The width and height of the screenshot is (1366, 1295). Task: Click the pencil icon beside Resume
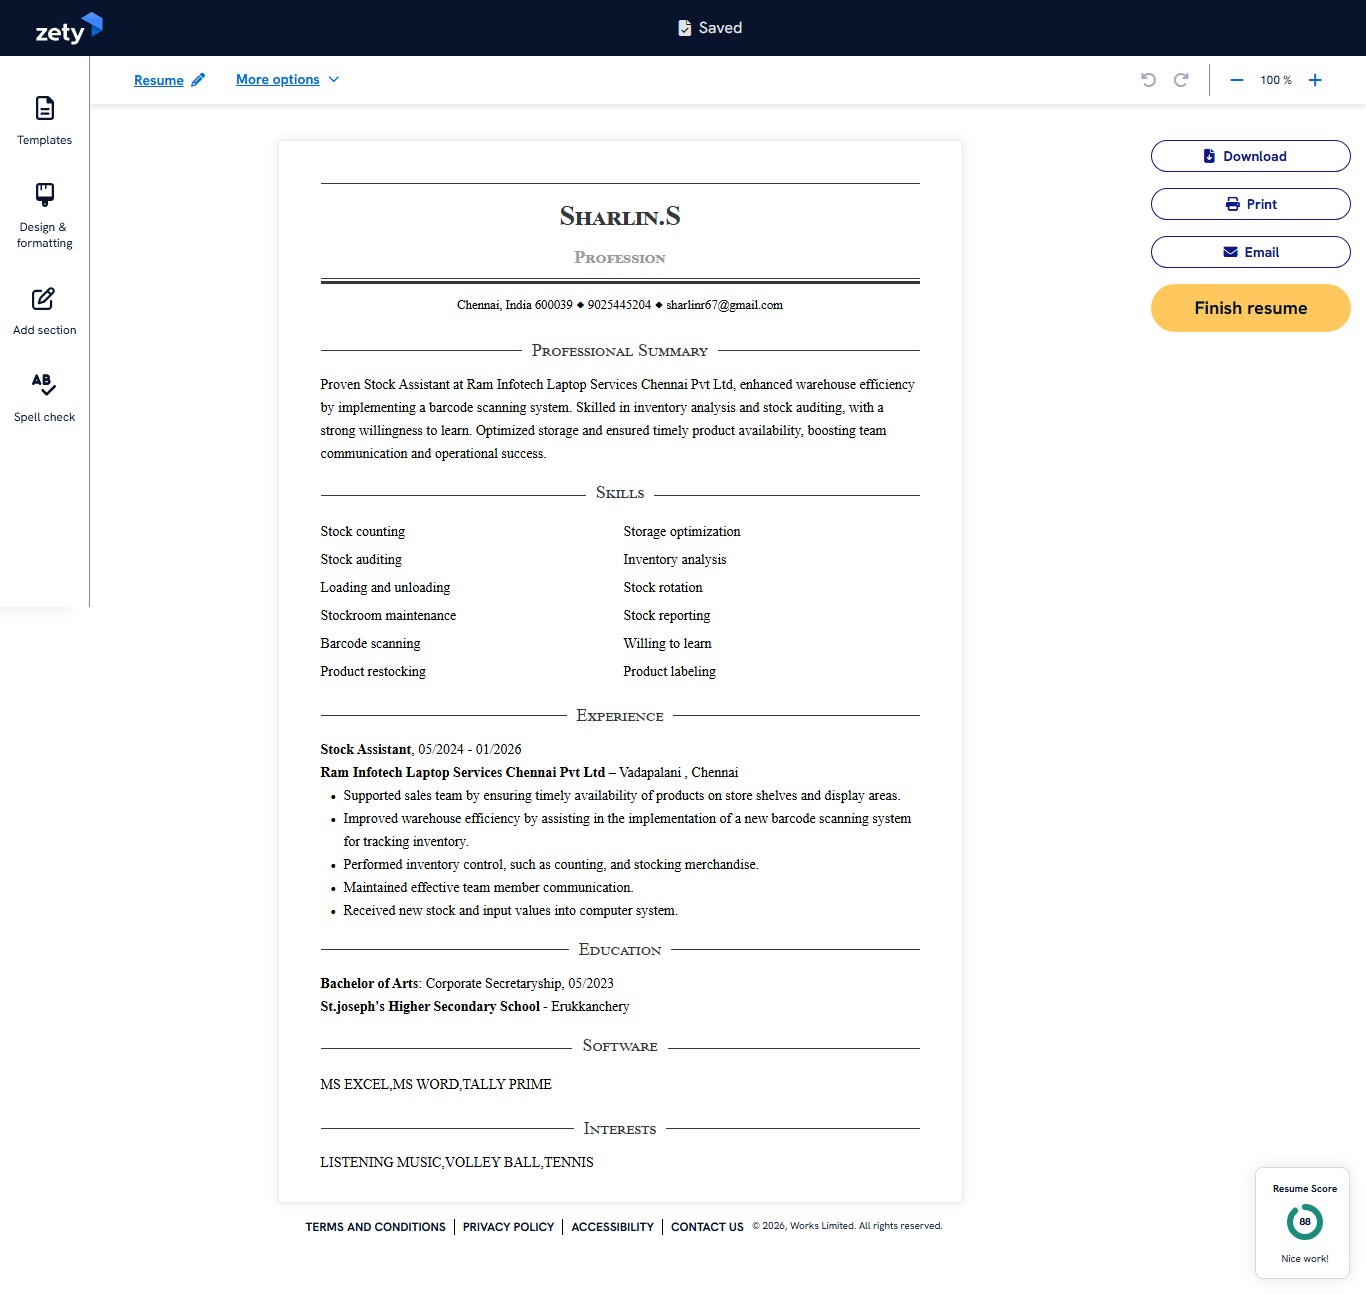click(198, 80)
